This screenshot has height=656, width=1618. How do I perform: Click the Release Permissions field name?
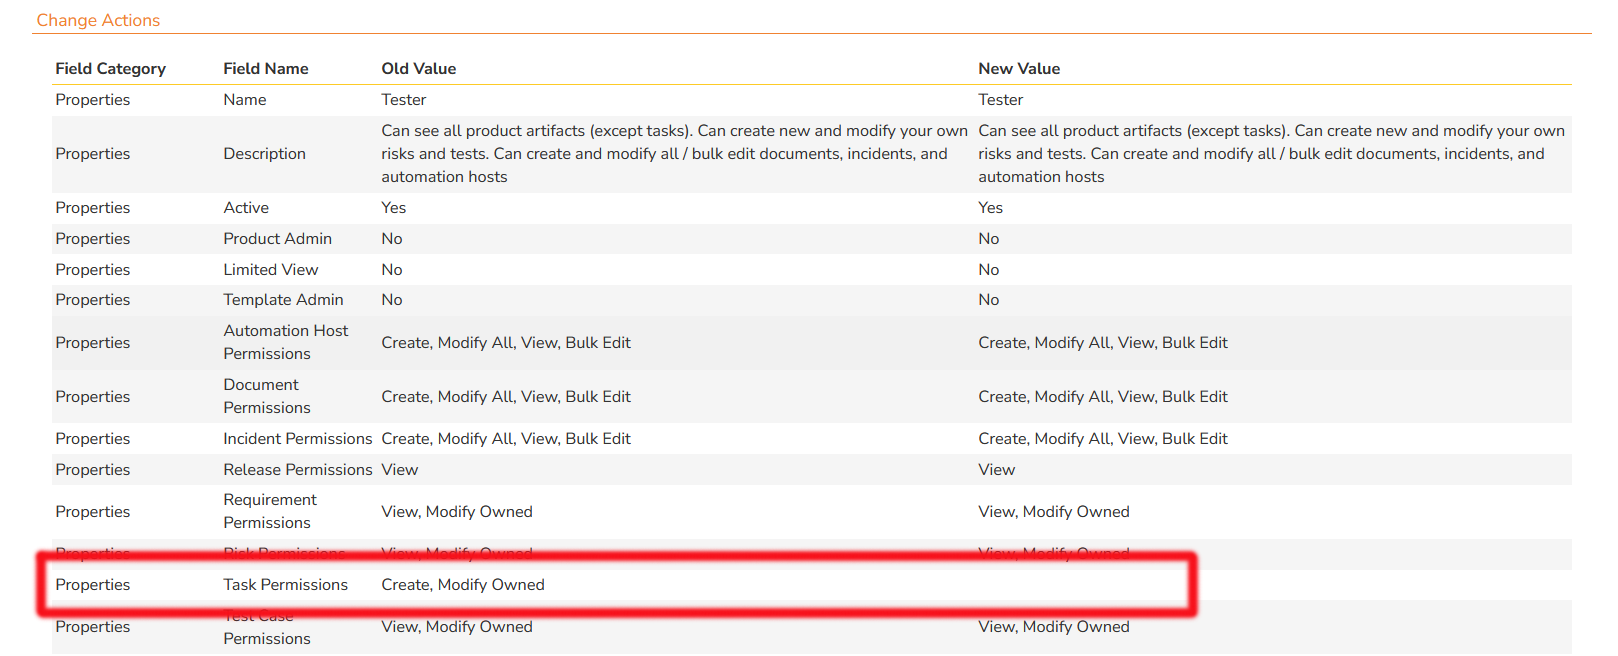tap(297, 469)
